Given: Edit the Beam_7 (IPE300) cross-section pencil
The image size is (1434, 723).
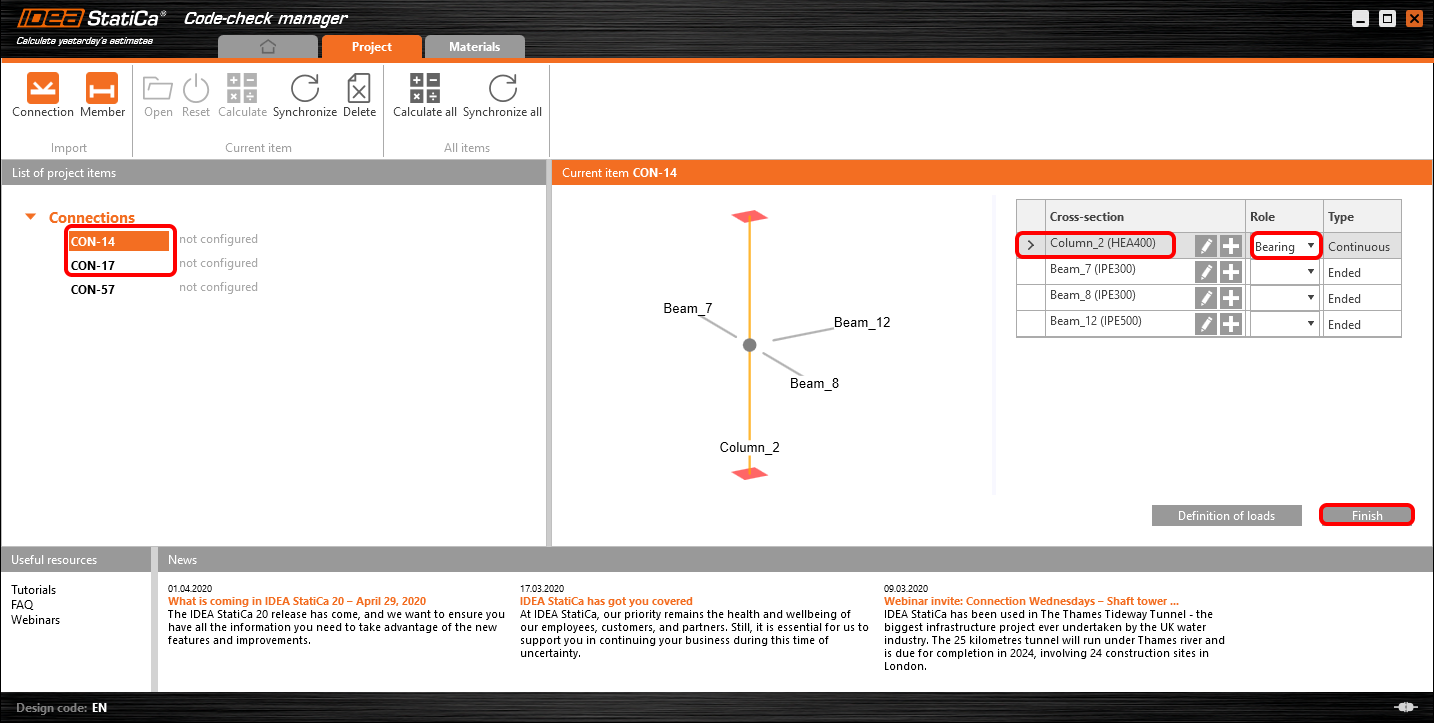Looking at the screenshot, I should click(1206, 272).
